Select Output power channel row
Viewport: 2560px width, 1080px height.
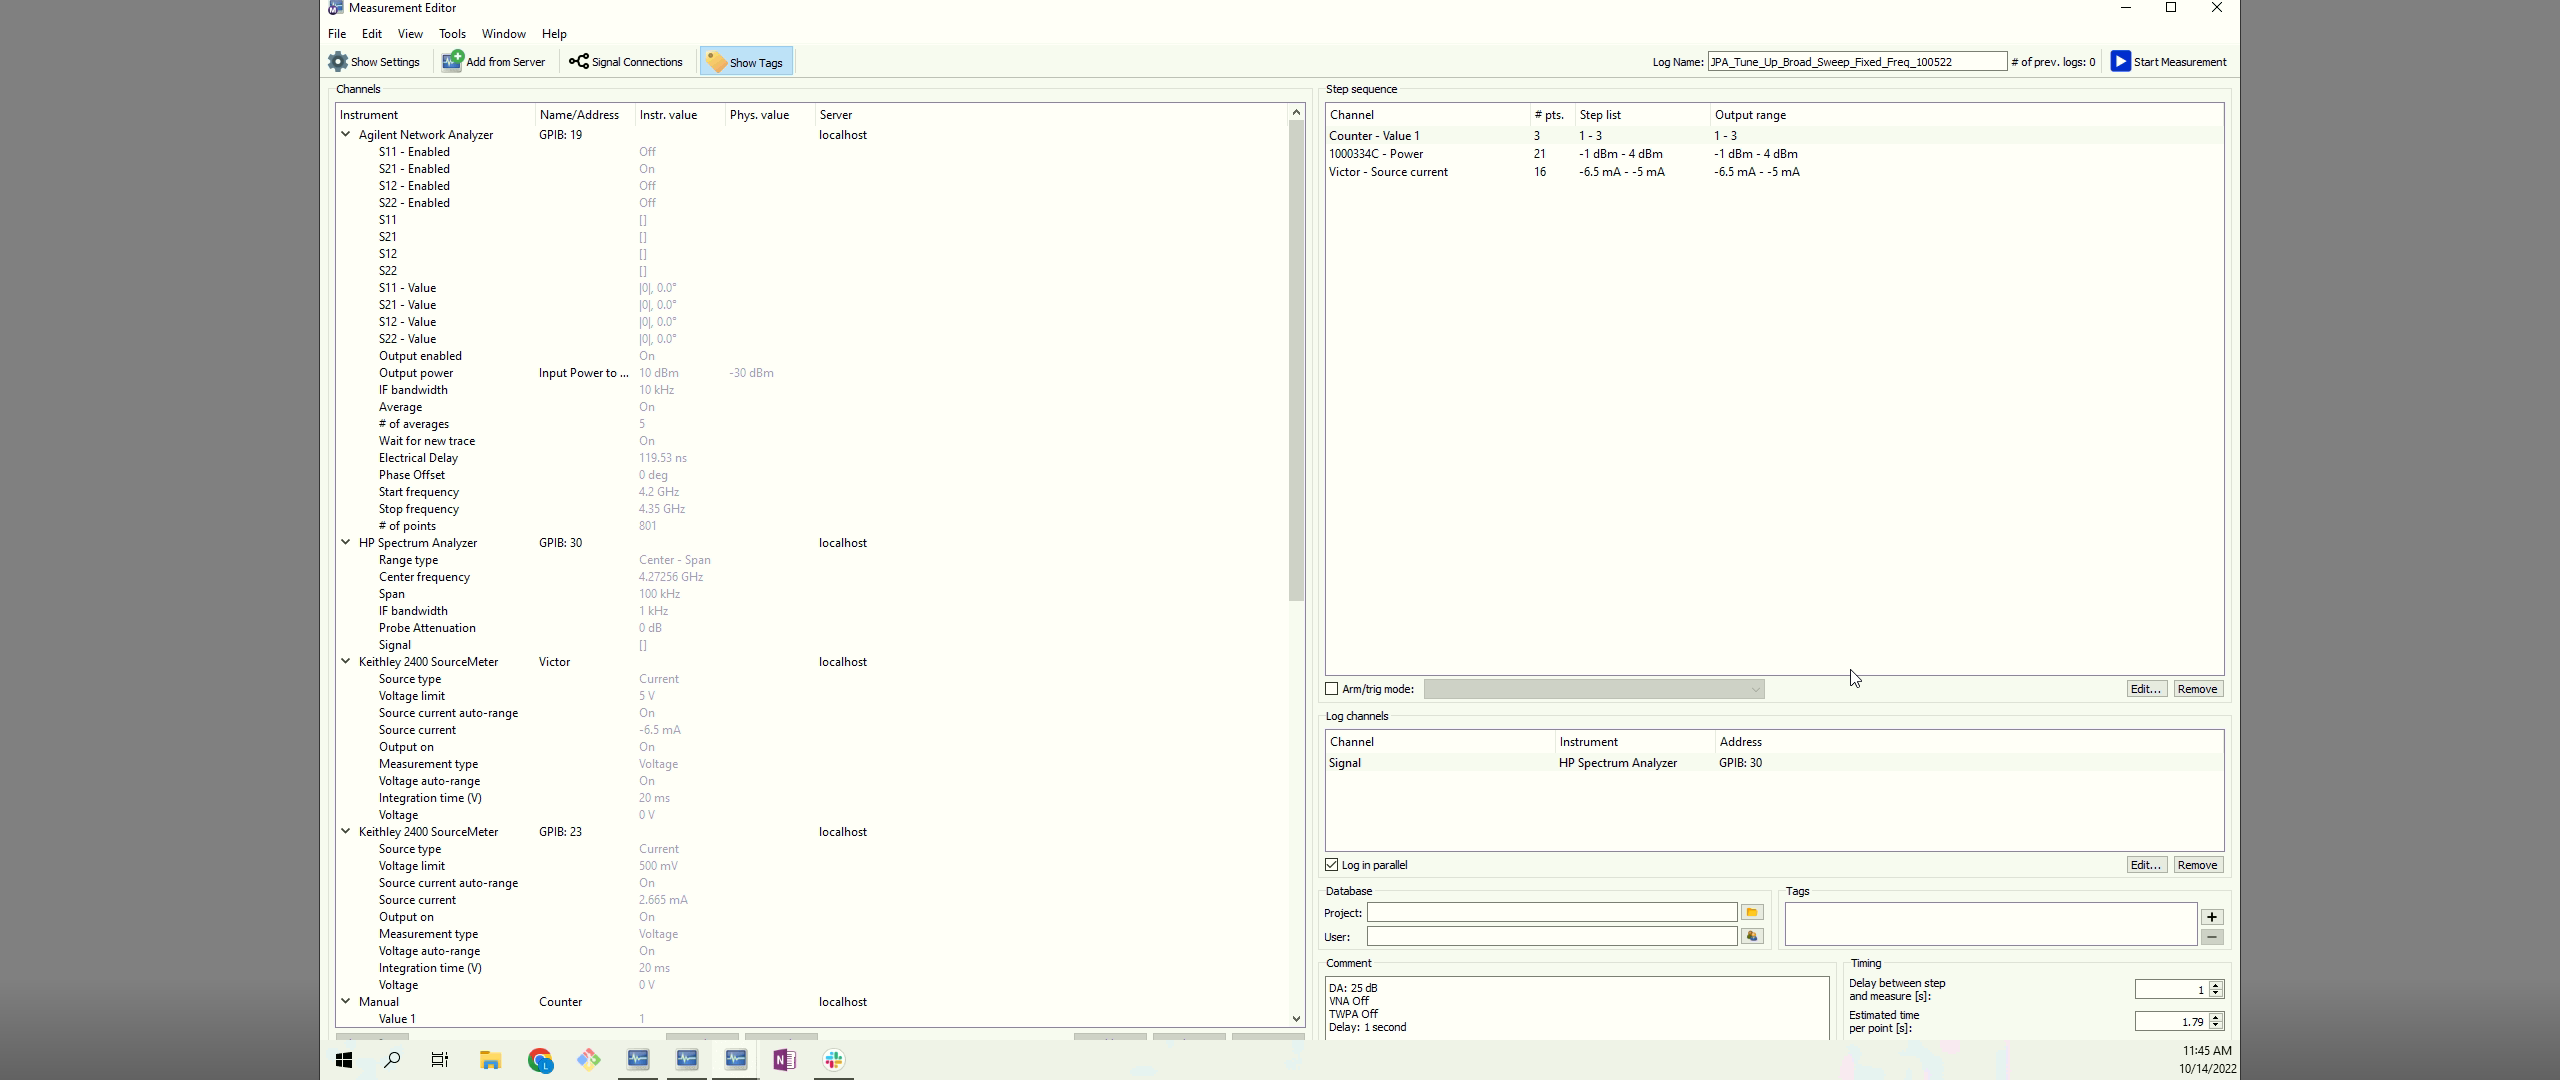point(812,373)
